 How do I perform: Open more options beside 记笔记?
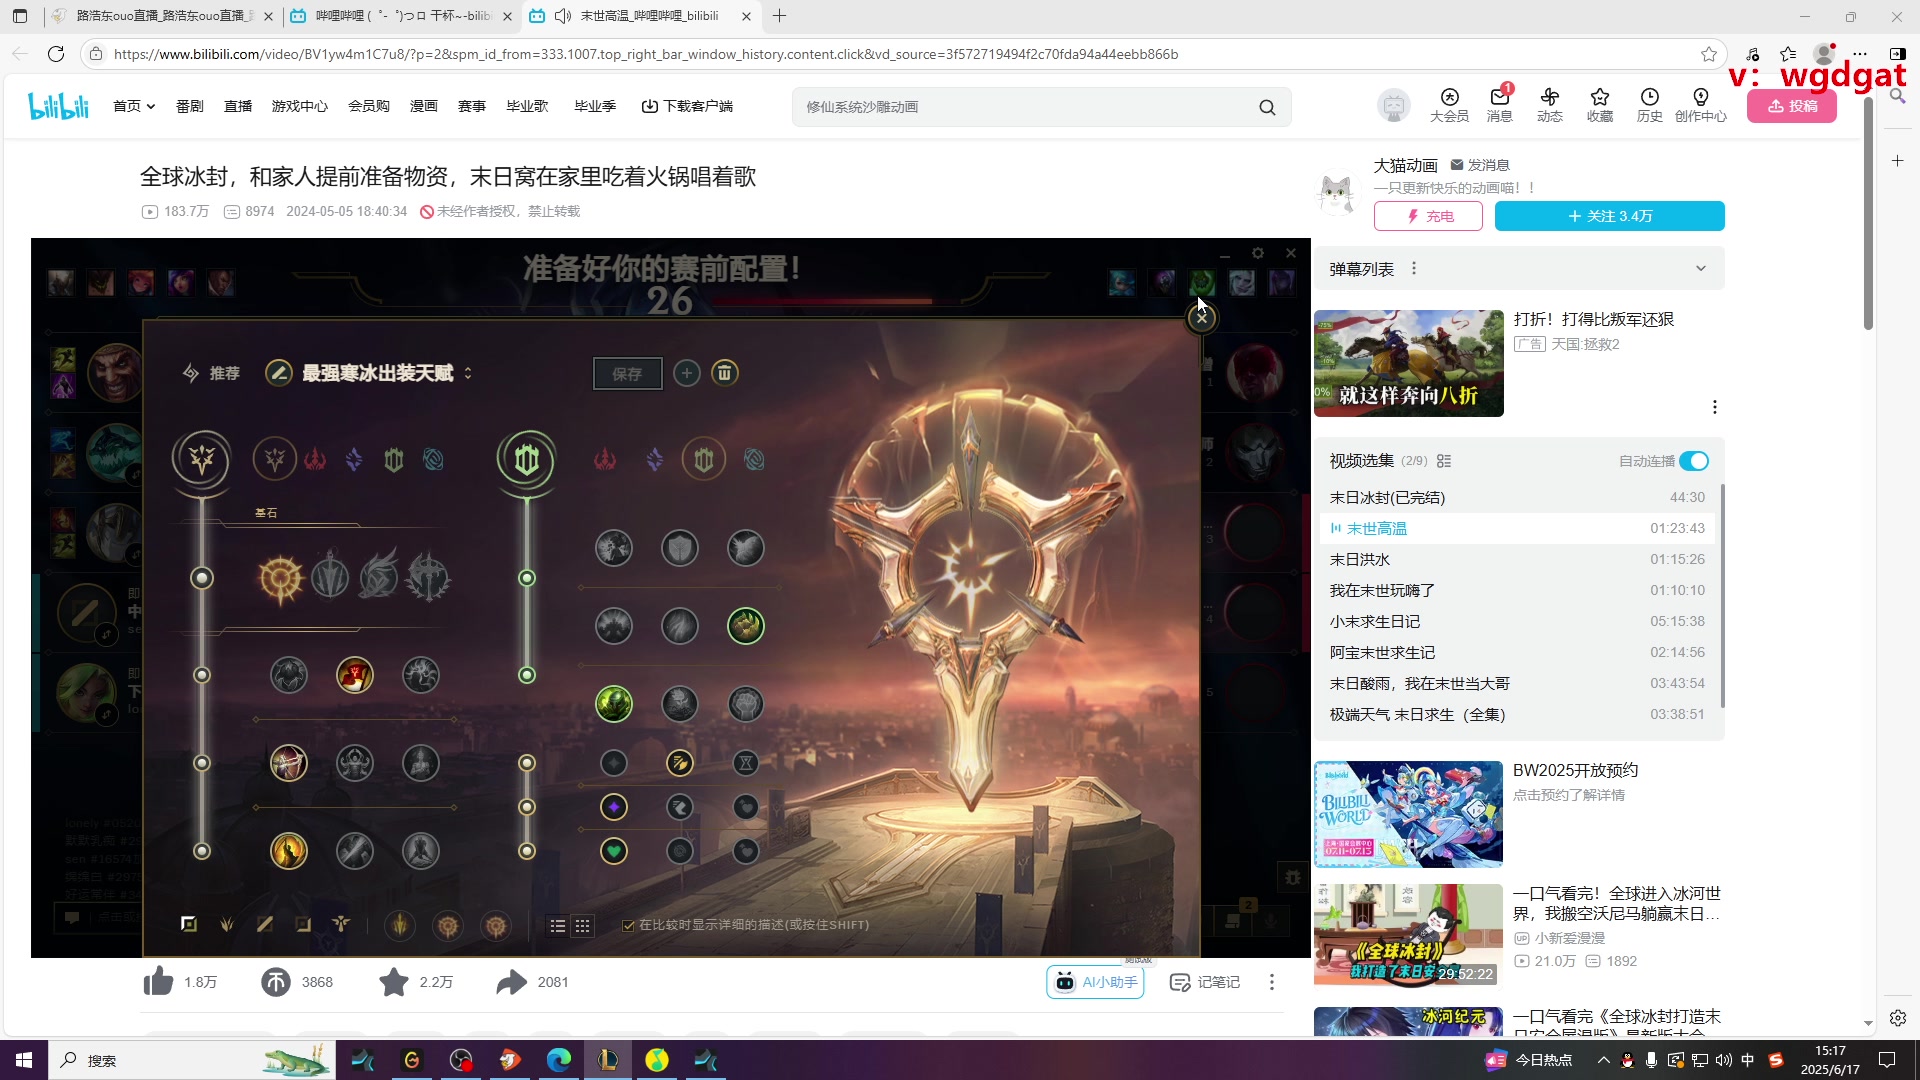point(1271,982)
